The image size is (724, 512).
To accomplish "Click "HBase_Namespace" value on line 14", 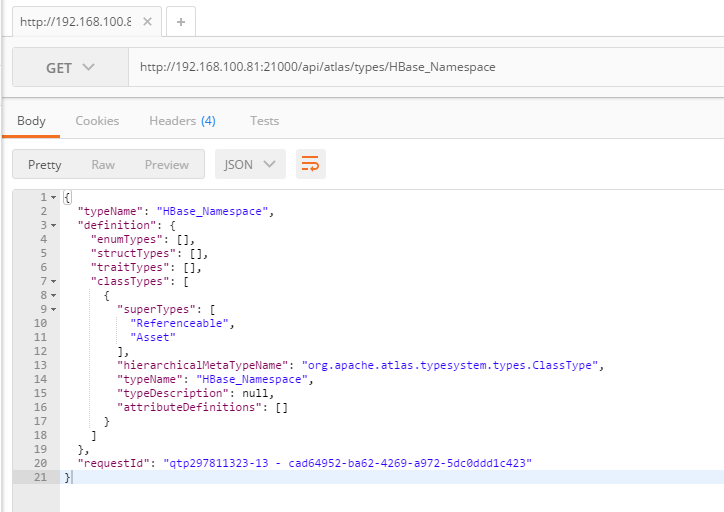I will coord(252,379).
